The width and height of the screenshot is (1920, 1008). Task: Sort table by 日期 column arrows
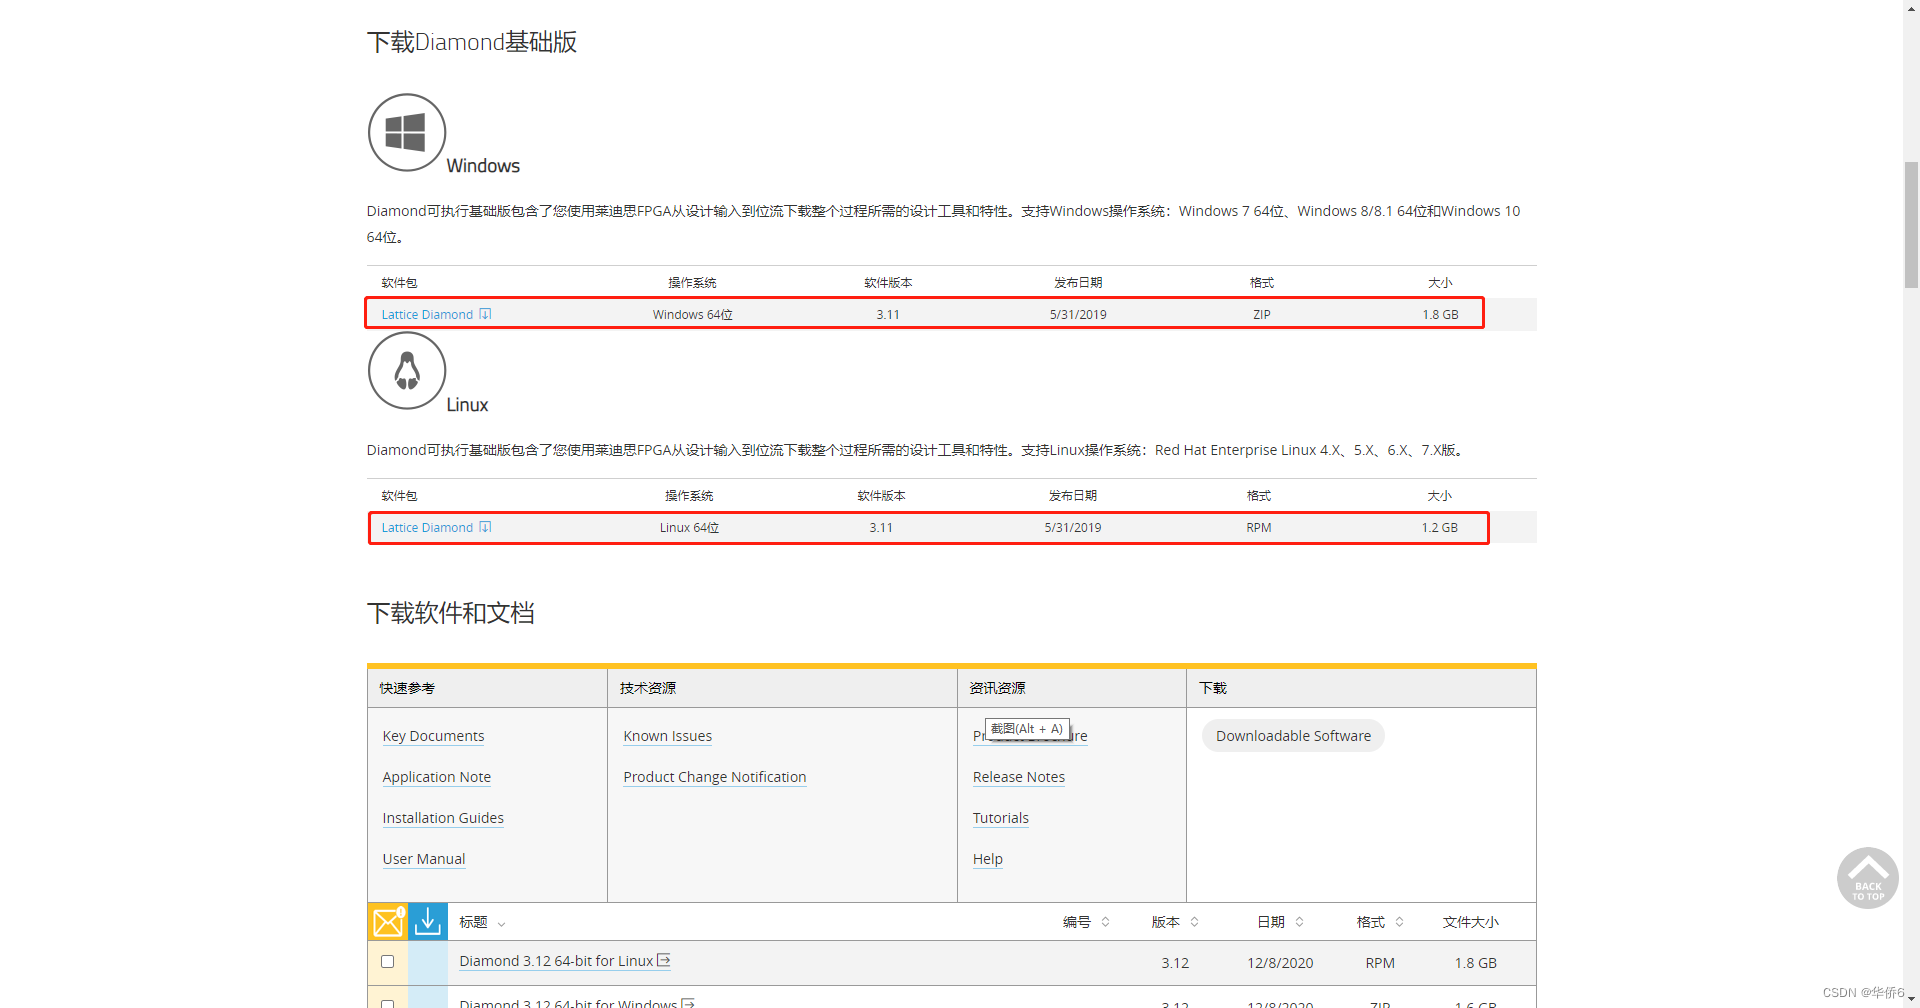point(1299,922)
